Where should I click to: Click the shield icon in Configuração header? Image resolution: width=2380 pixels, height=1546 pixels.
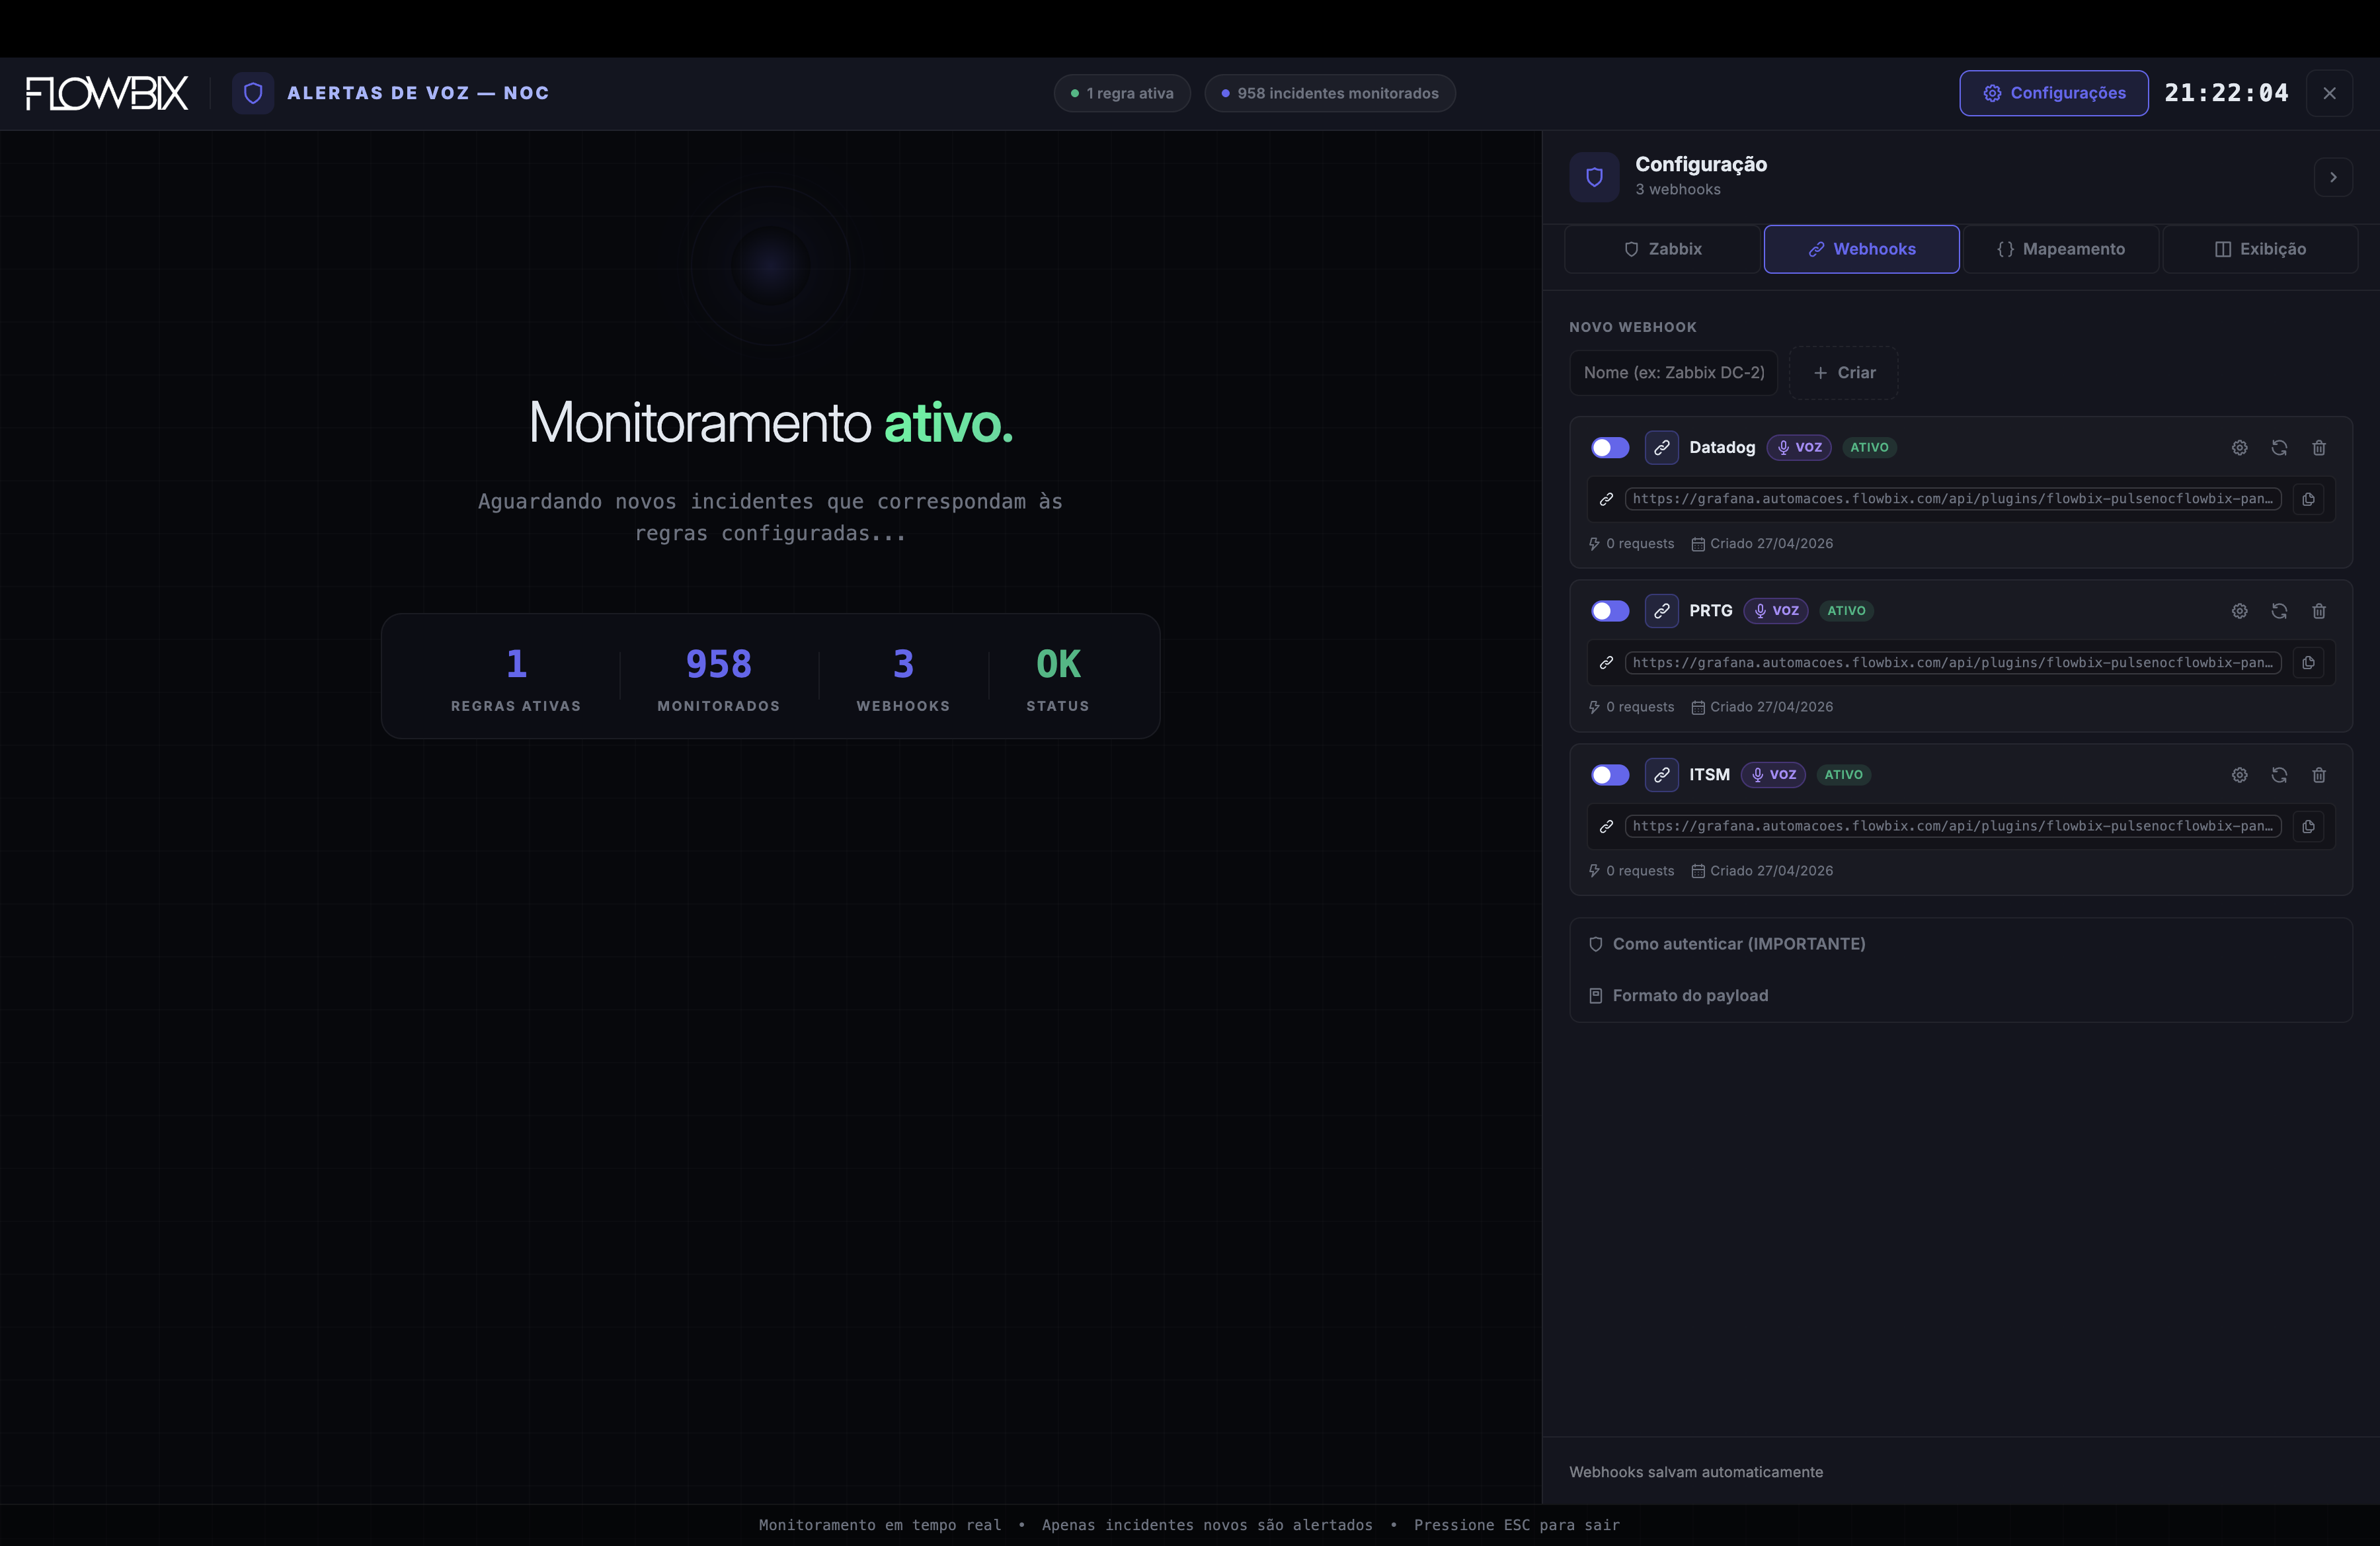(1594, 177)
